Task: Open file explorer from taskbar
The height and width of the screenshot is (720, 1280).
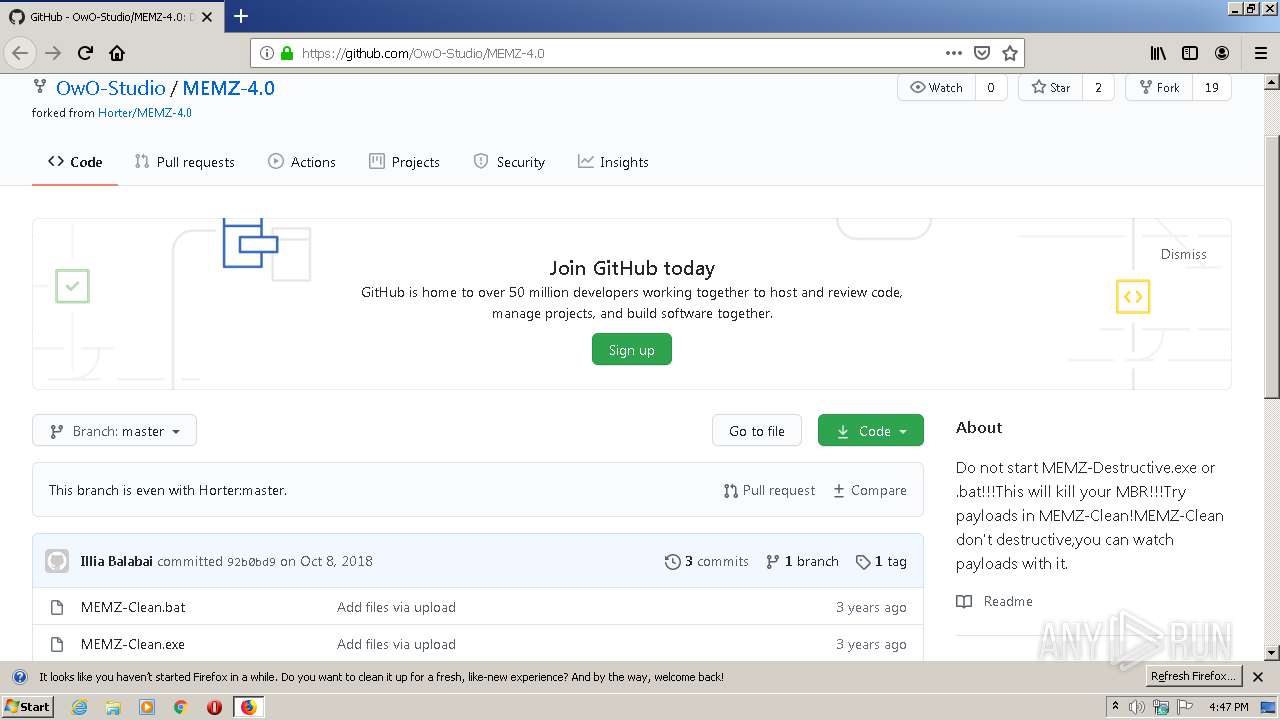Action: pos(113,707)
